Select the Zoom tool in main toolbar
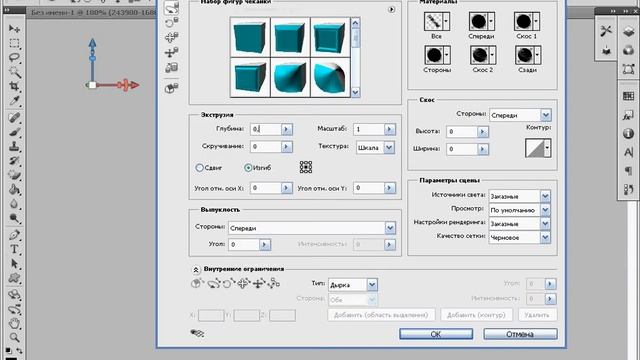 (x=14, y=338)
